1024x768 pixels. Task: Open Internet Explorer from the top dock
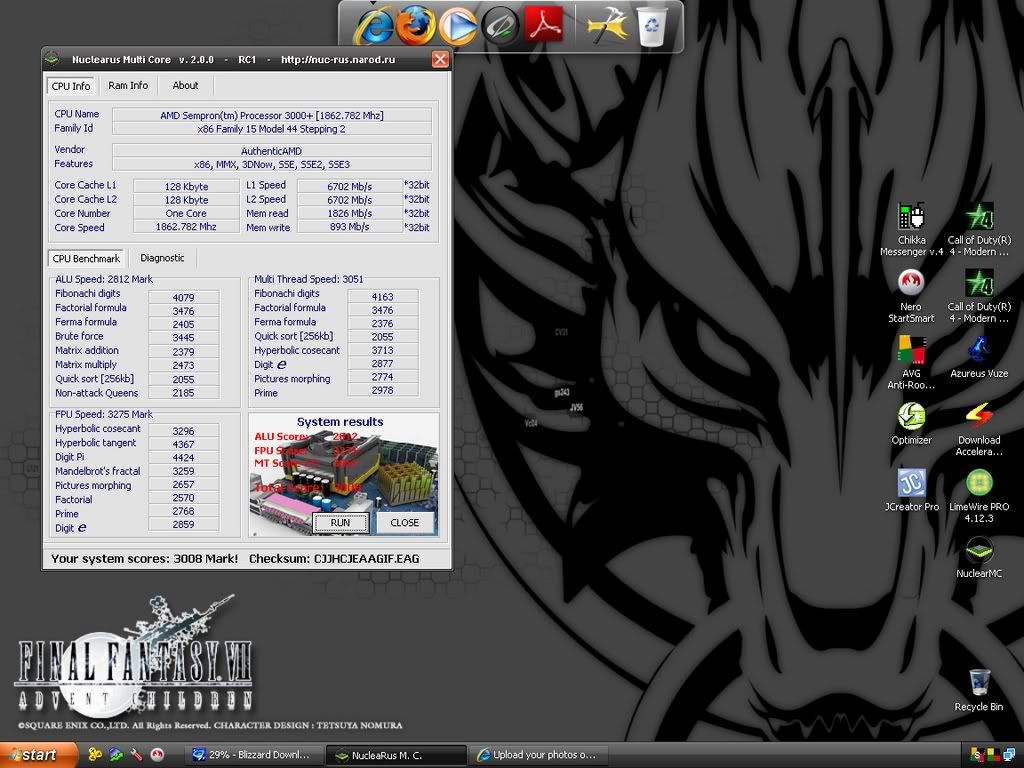373,26
